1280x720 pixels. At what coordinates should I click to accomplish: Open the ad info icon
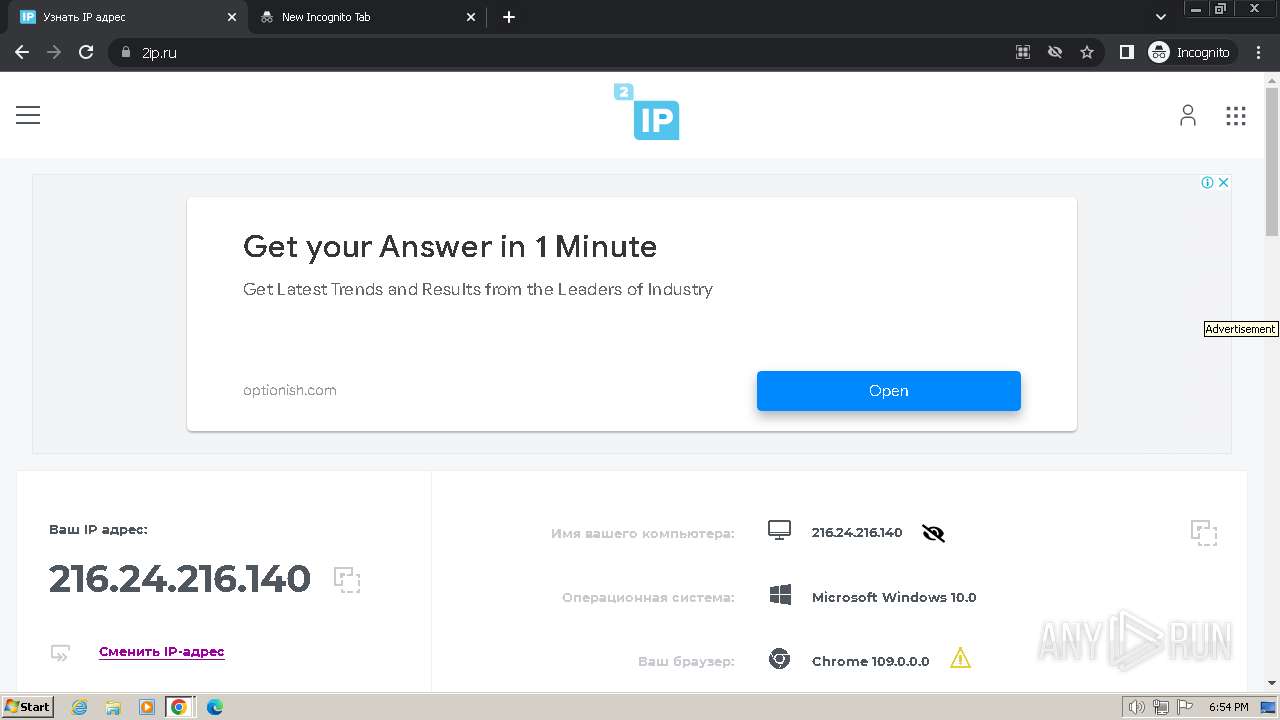[x=1207, y=182]
